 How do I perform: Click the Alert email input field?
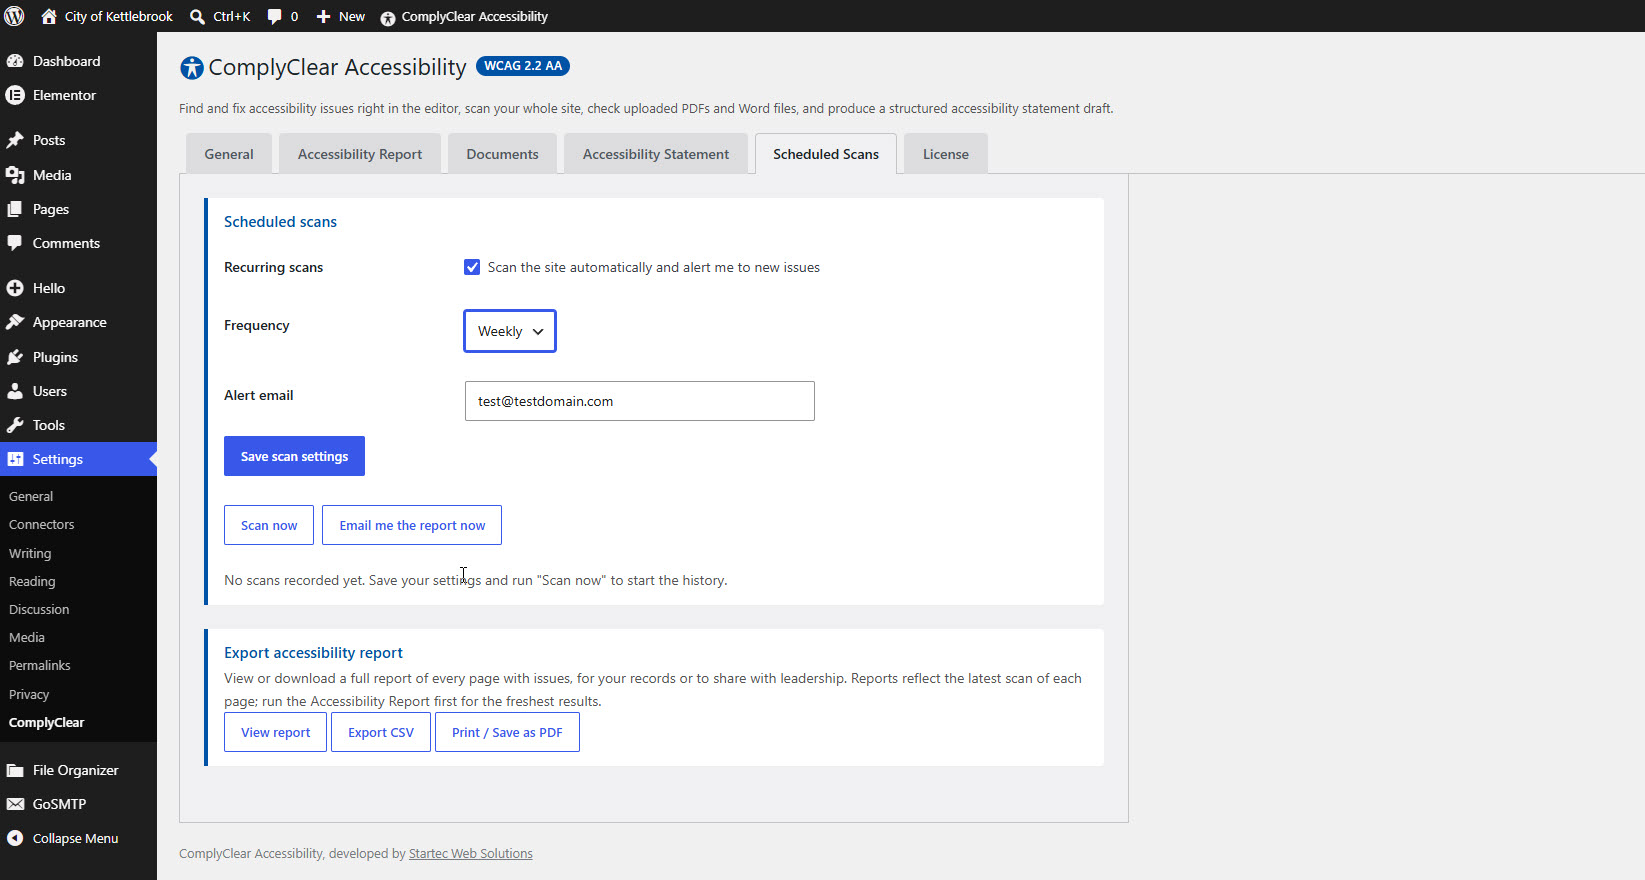click(640, 401)
